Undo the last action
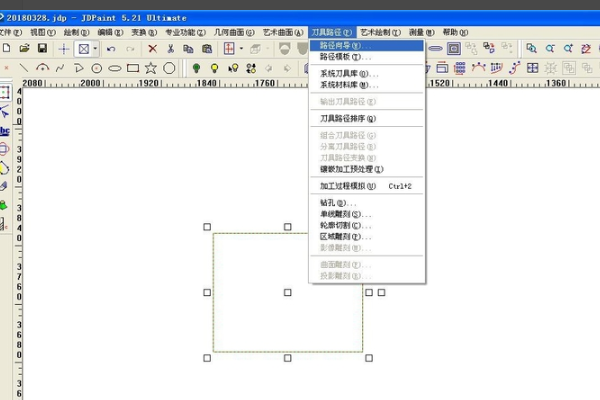The image size is (600, 400). click(111, 49)
